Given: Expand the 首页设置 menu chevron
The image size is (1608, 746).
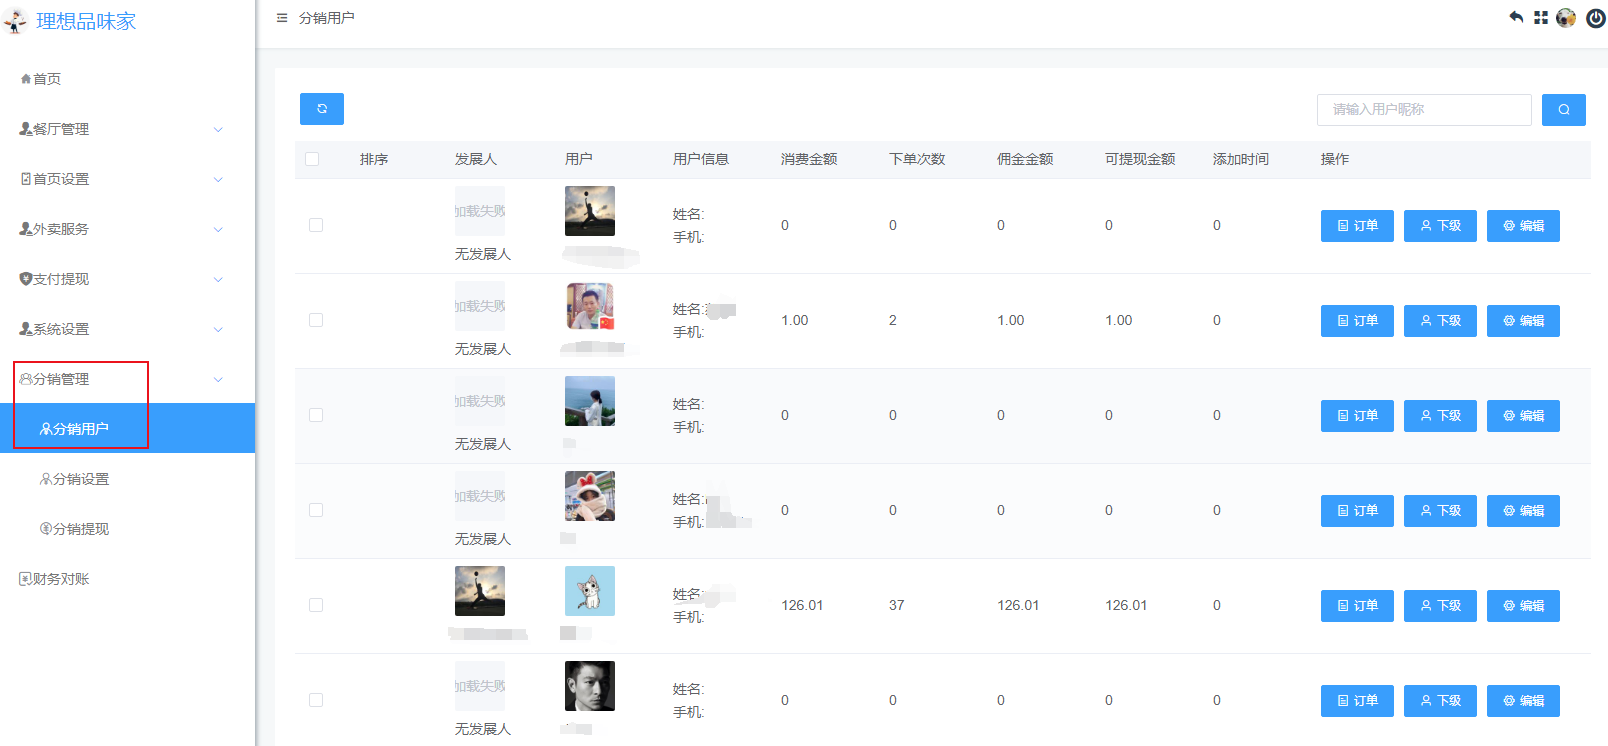Looking at the screenshot, I should click(218, 179).
